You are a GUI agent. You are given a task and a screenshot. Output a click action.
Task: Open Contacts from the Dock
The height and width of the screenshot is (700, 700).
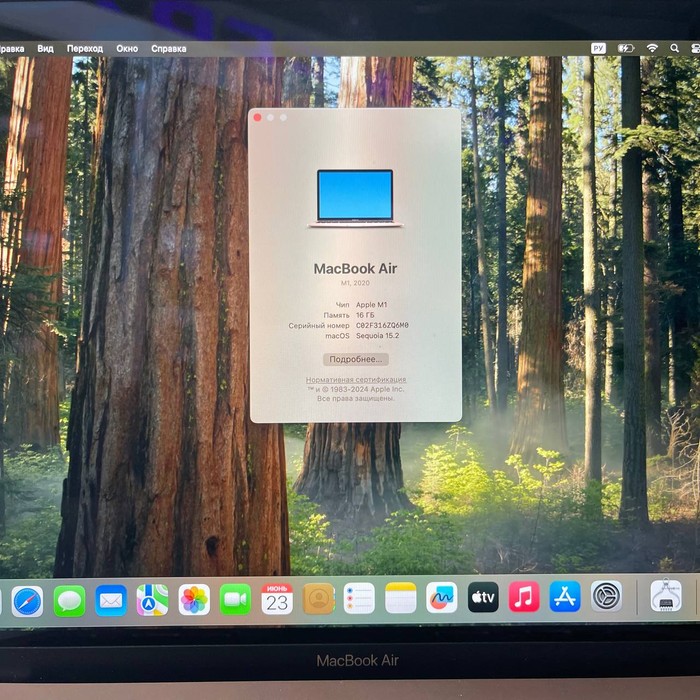tap(318, 598)
